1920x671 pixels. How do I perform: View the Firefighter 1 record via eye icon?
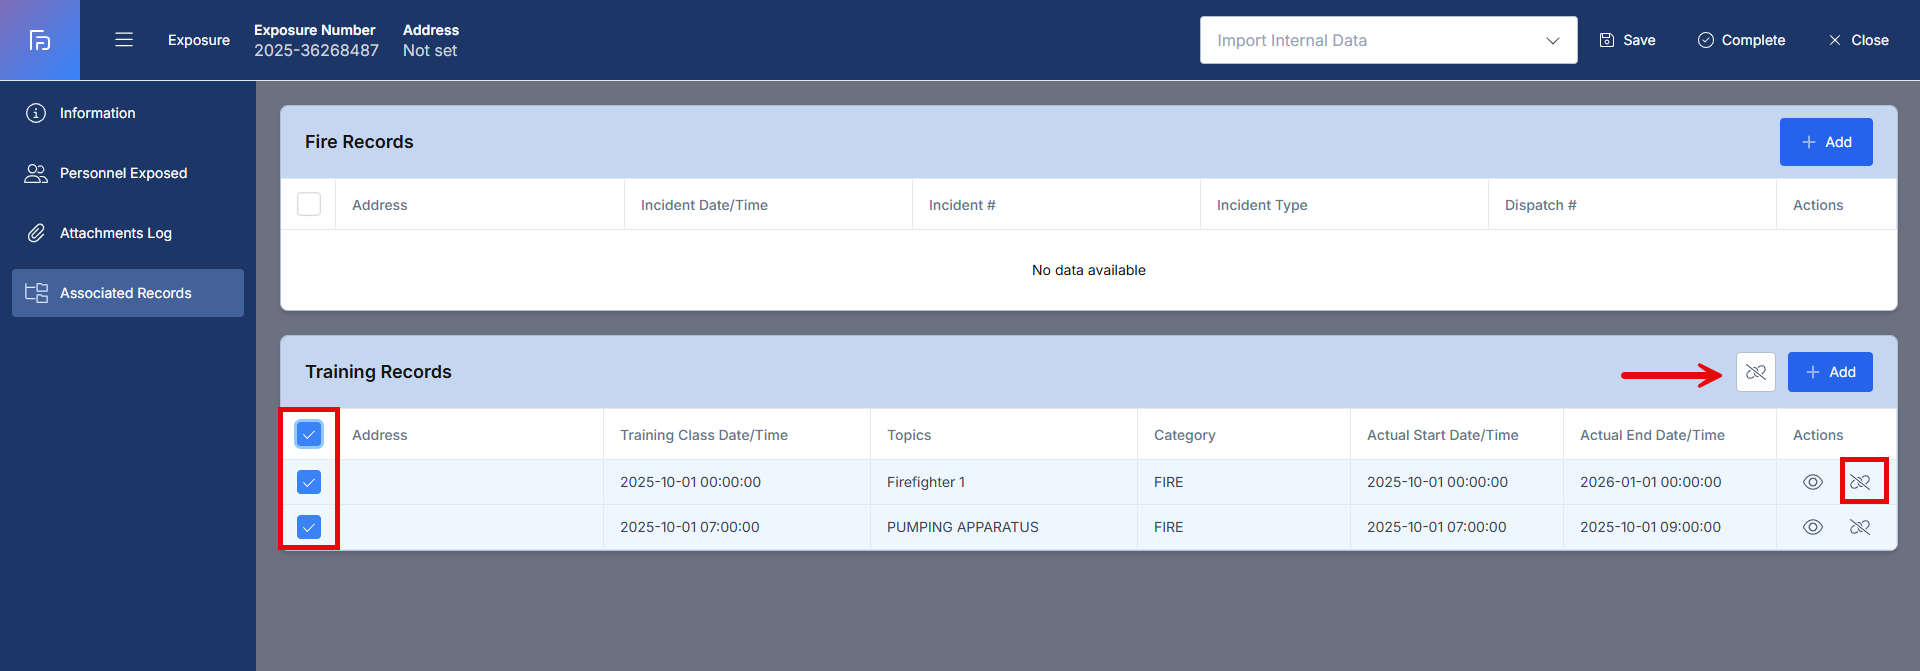[1812, 482]
